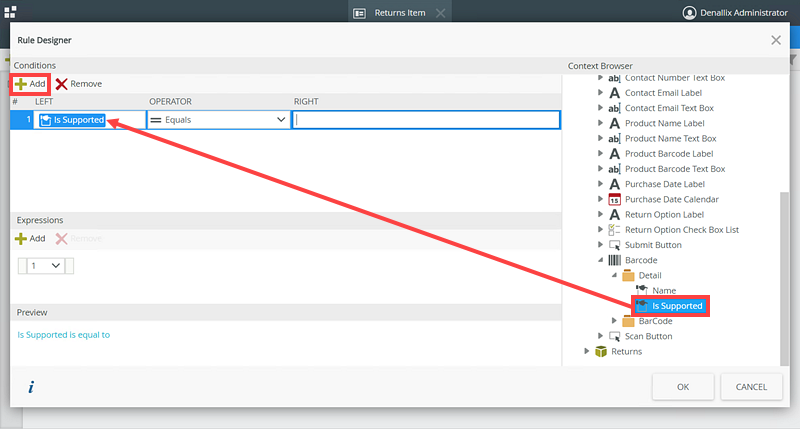
Task: Switch to the Returns Item tab
Action: click(x=399, y=13)
